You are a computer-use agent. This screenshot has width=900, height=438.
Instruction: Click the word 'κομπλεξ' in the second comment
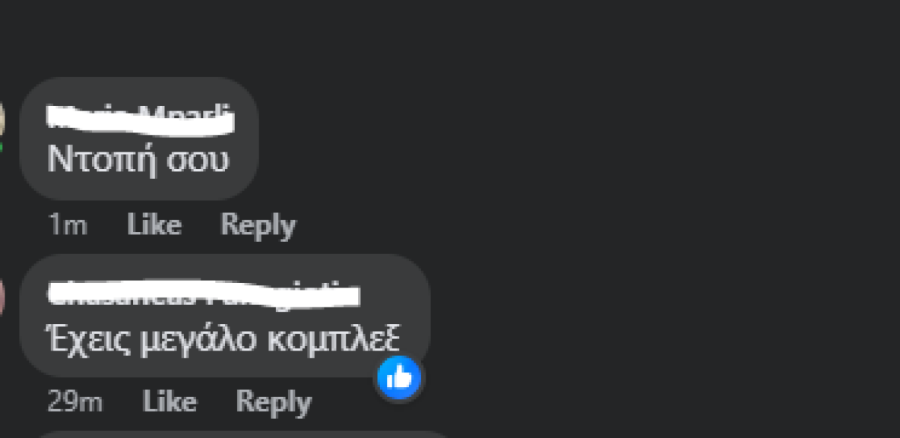333,340
